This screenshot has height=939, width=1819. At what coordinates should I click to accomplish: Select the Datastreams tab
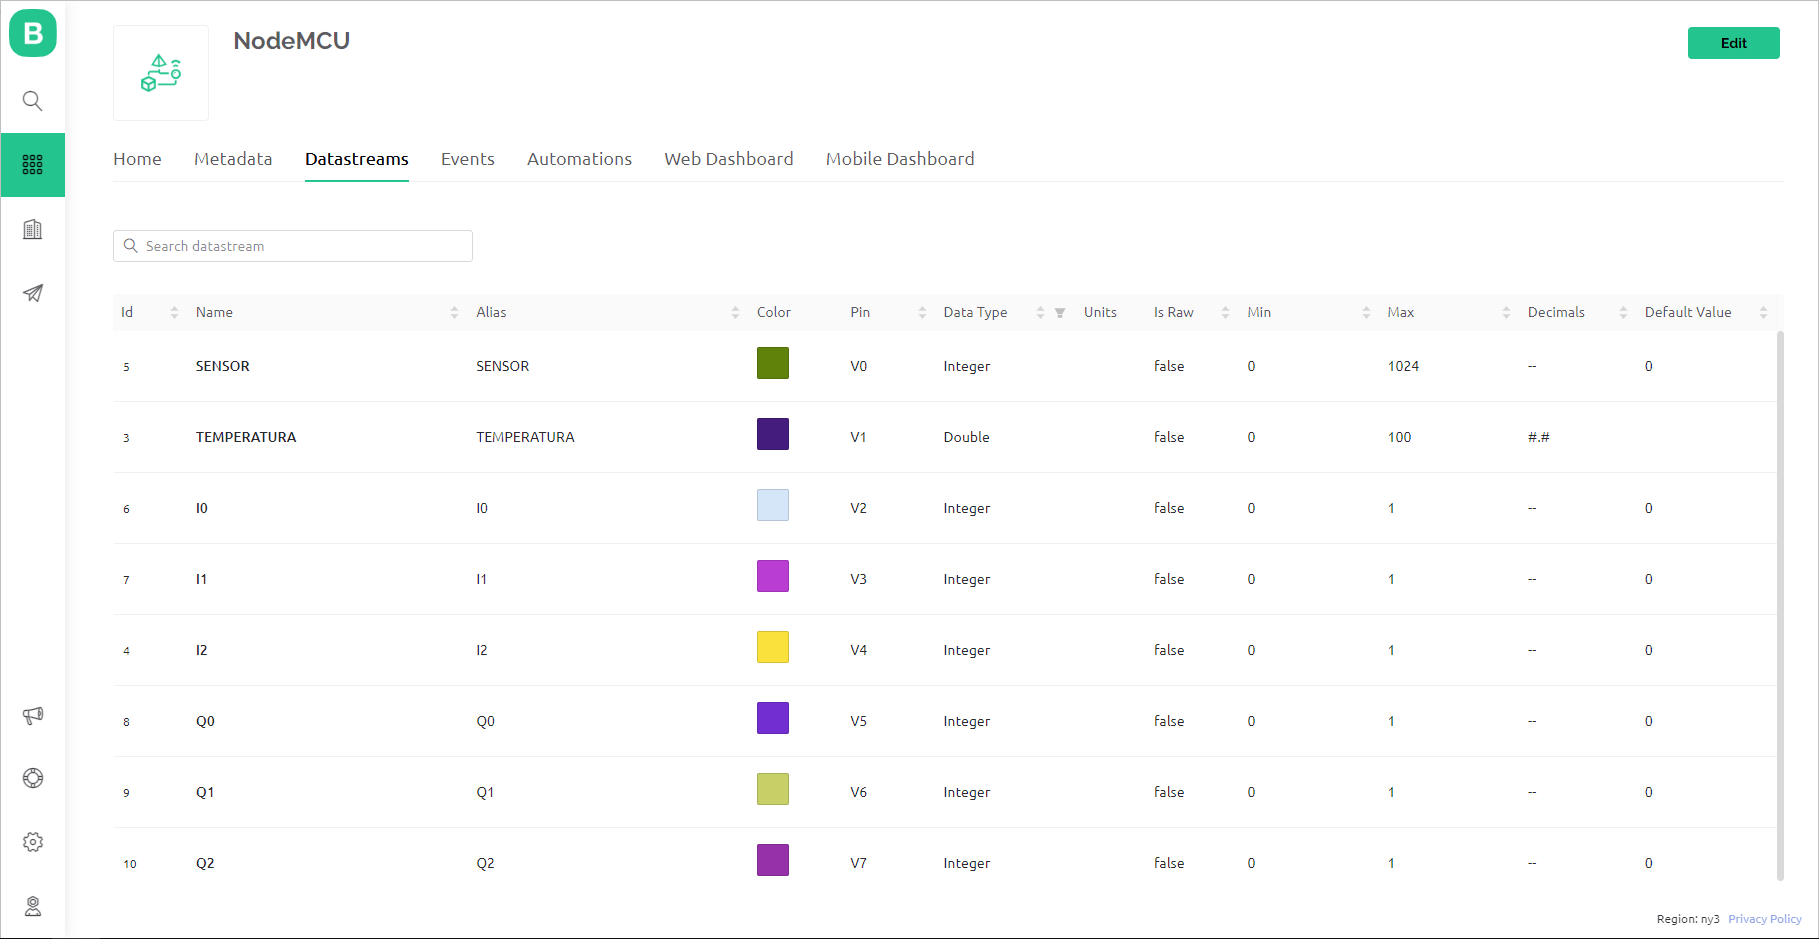coord(357,159)
